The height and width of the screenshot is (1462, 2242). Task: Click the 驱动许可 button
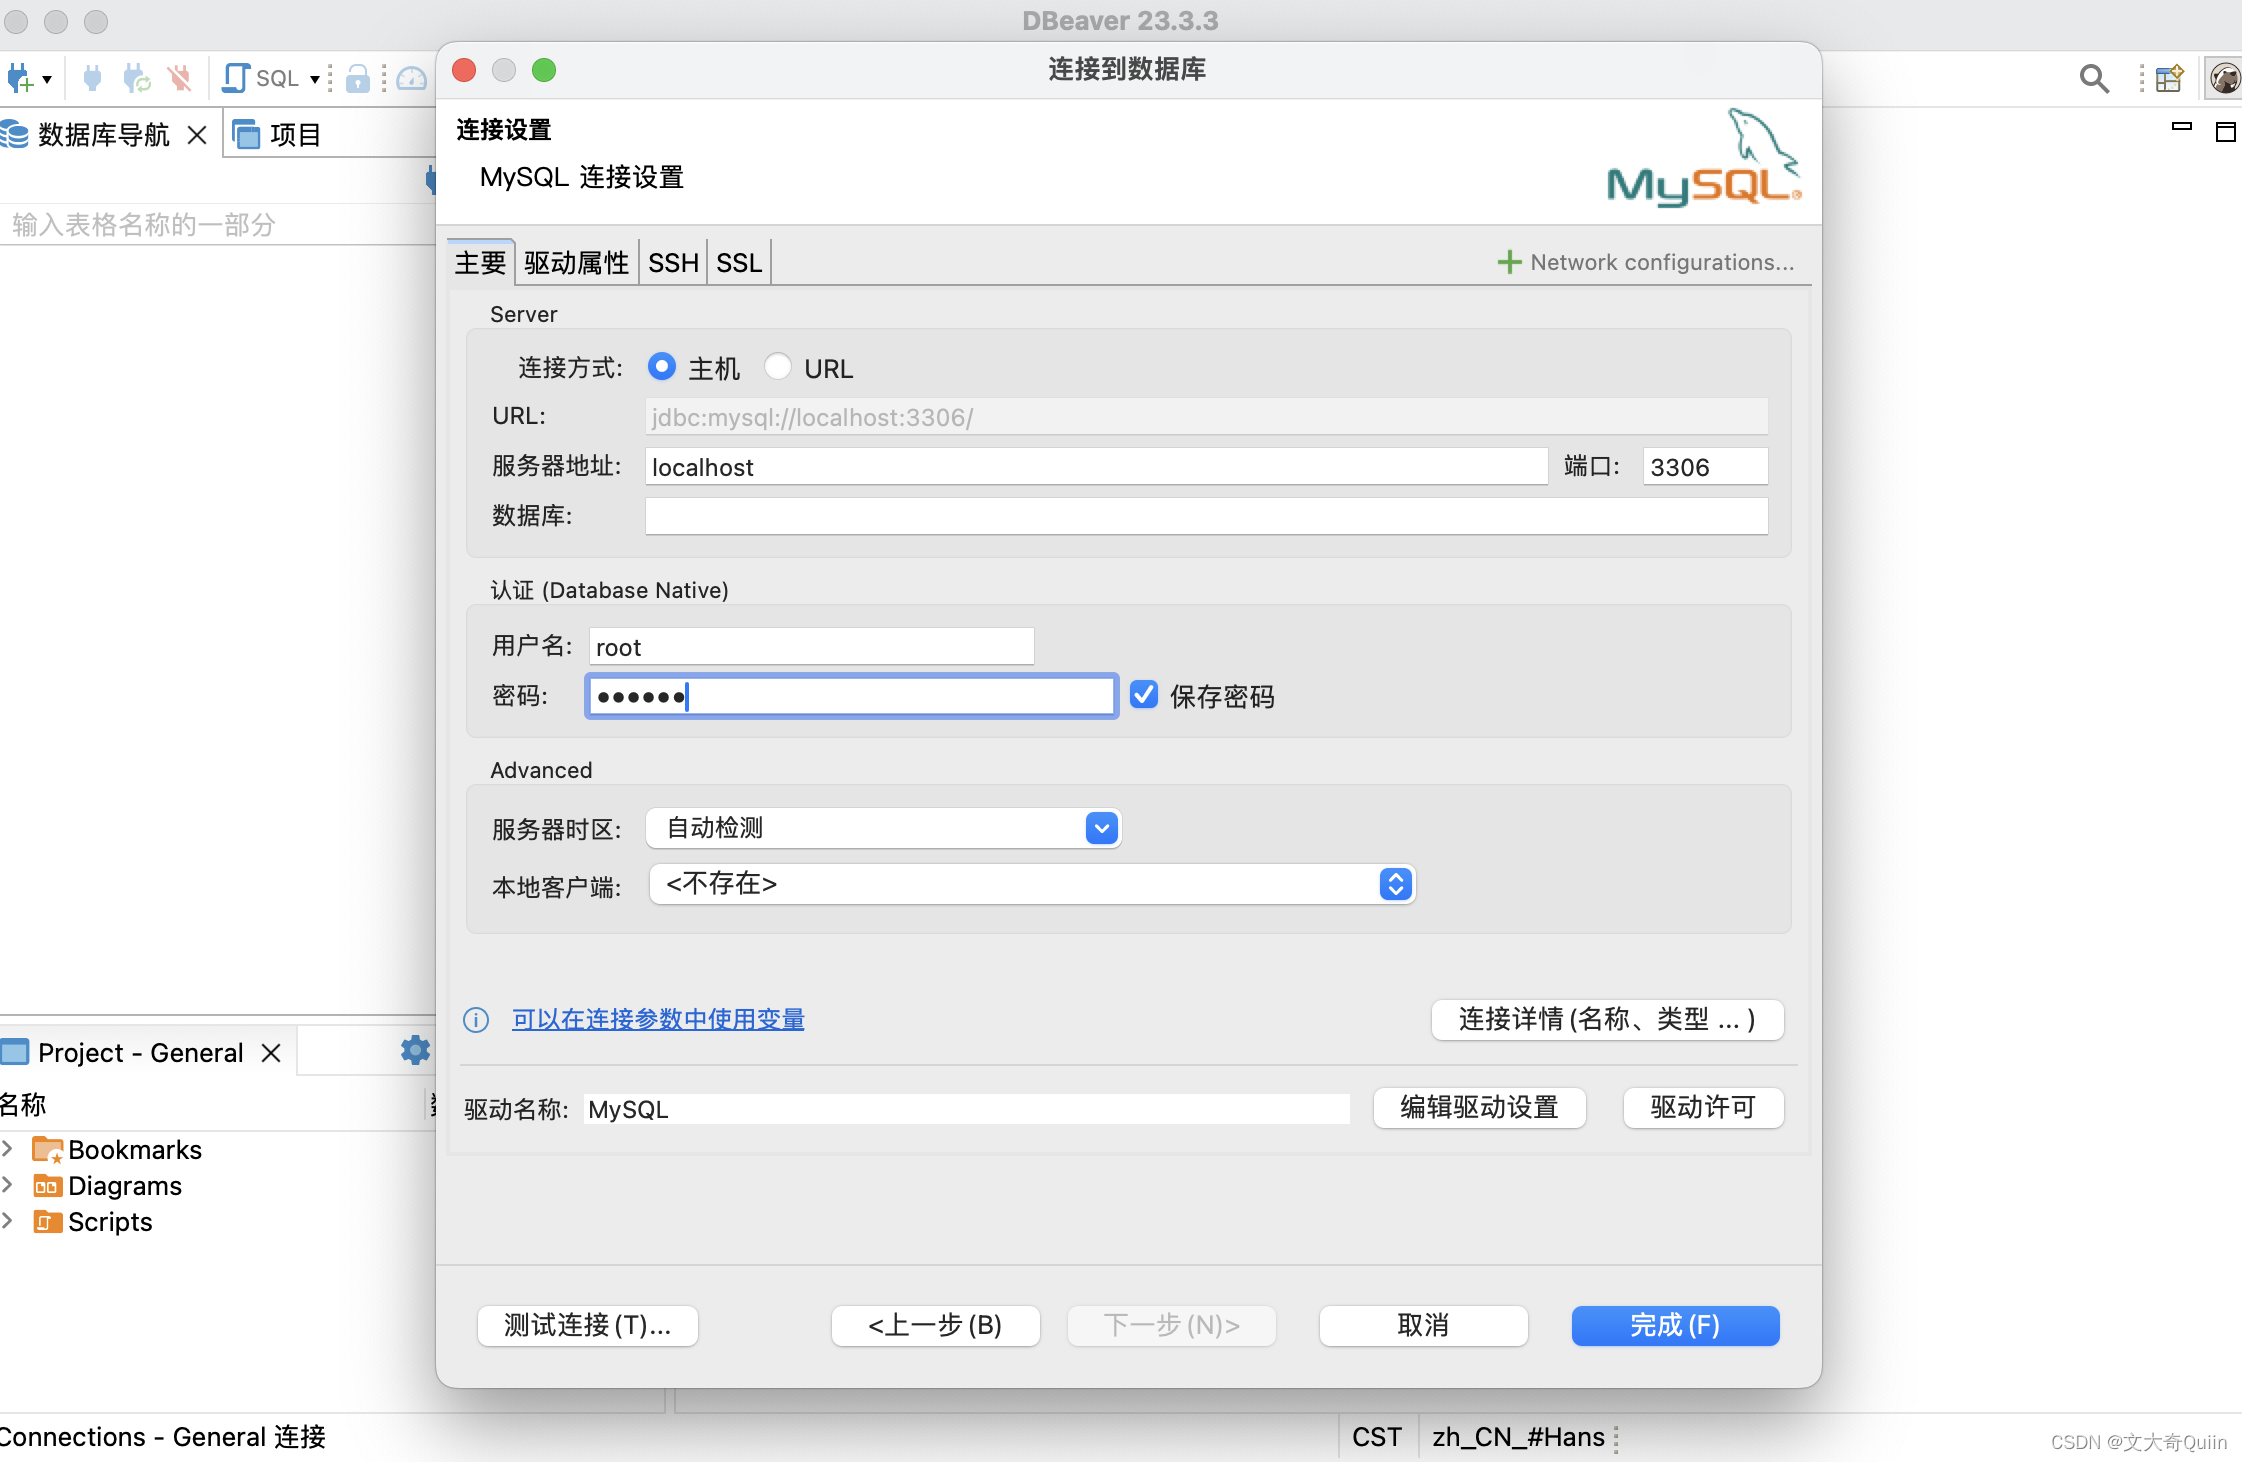pos(1703,1107)
